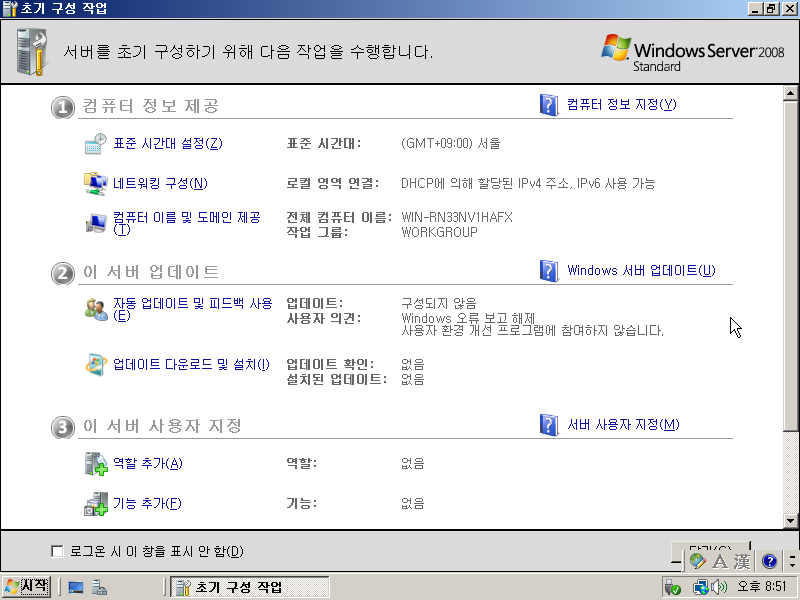Click the 구성되지 않음 update status text

tap(438, 304)
